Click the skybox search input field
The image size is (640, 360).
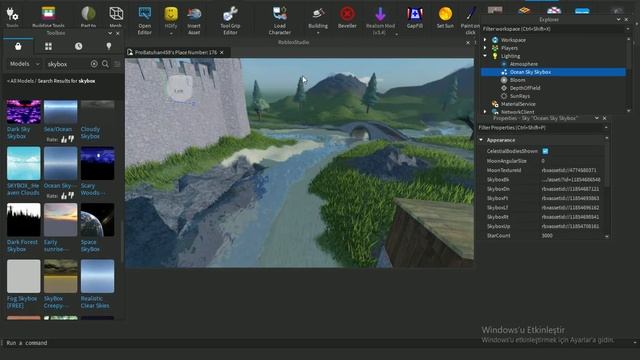pyautogui.click(x=67, y=64)
